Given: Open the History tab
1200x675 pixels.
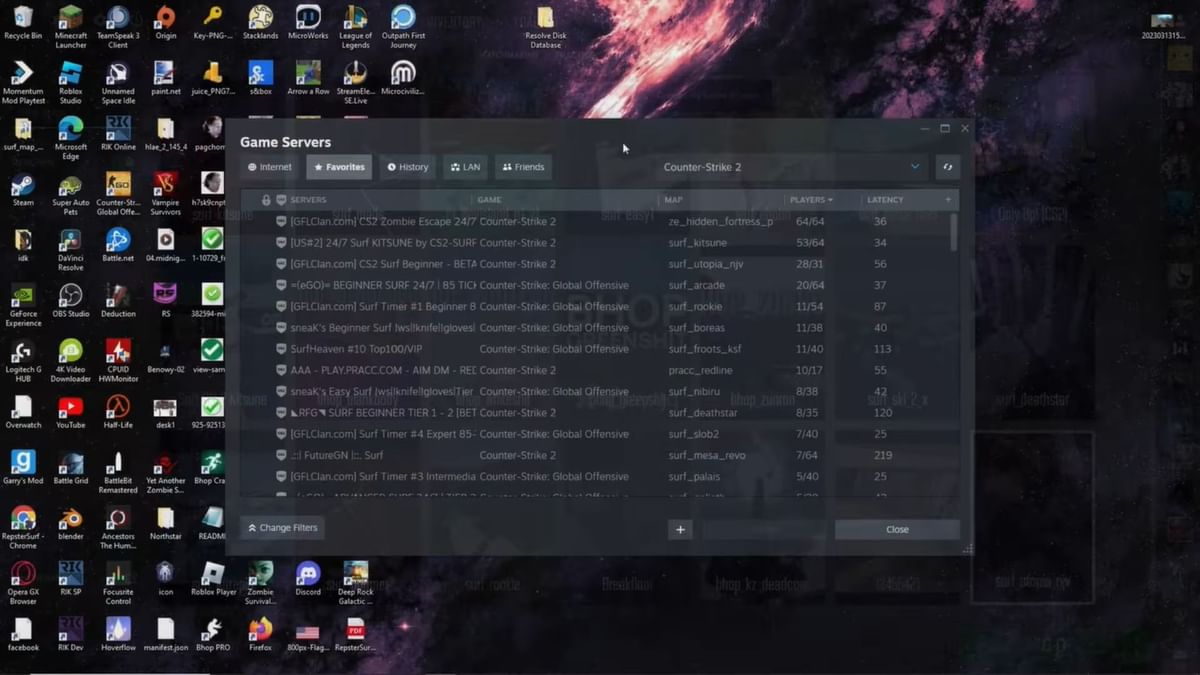Looking at the screenshot, I should (x=408, y=167).
